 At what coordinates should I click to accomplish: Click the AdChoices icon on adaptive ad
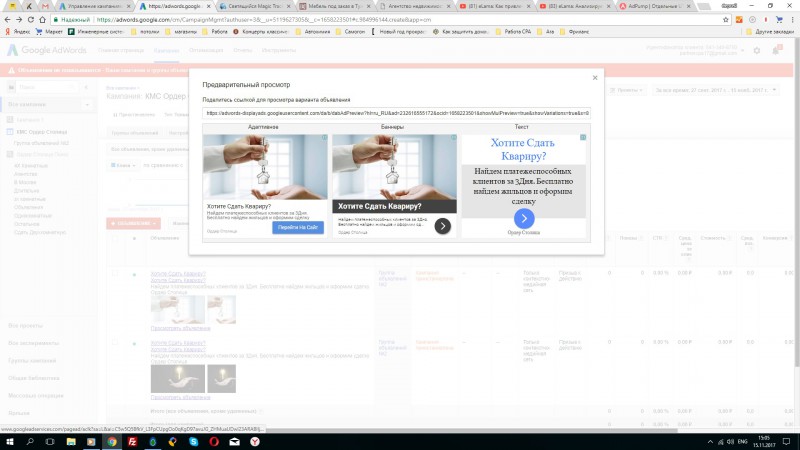point(324,138)
